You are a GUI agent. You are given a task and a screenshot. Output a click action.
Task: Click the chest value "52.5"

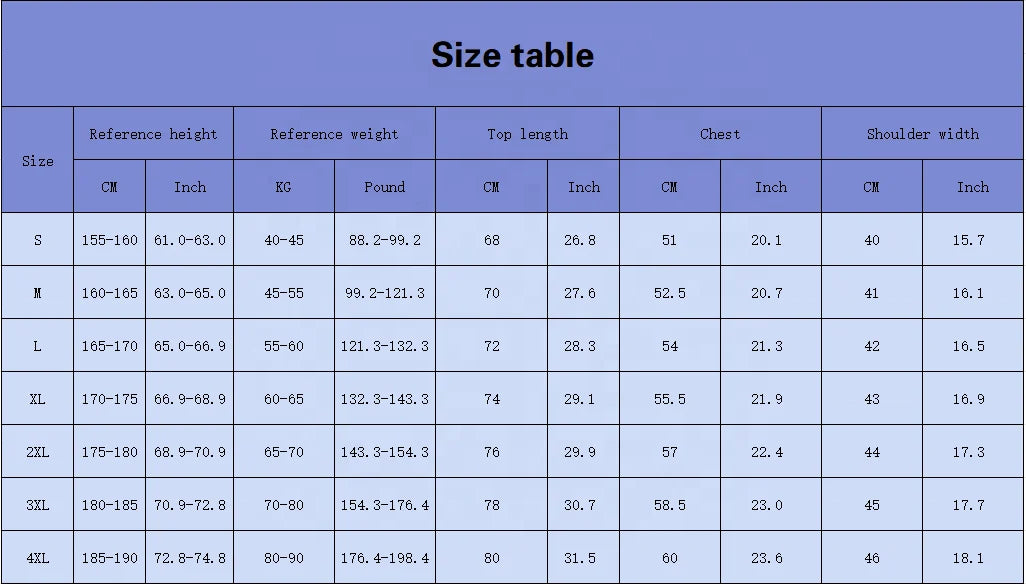(669, 293)
